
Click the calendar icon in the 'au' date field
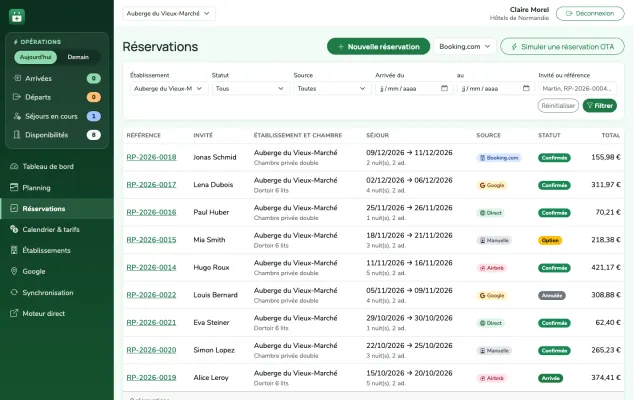pyautogui.click(x=526, y=88)
